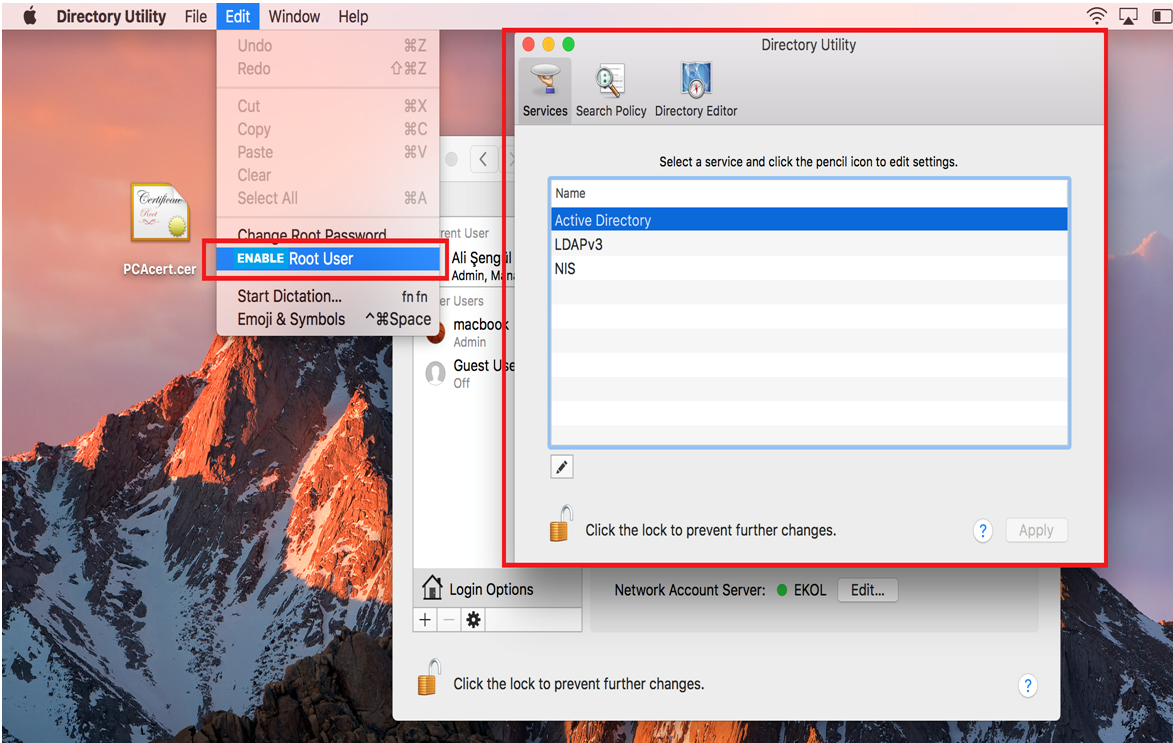Open the gear action menu
1173x743 pixels.
474,620
